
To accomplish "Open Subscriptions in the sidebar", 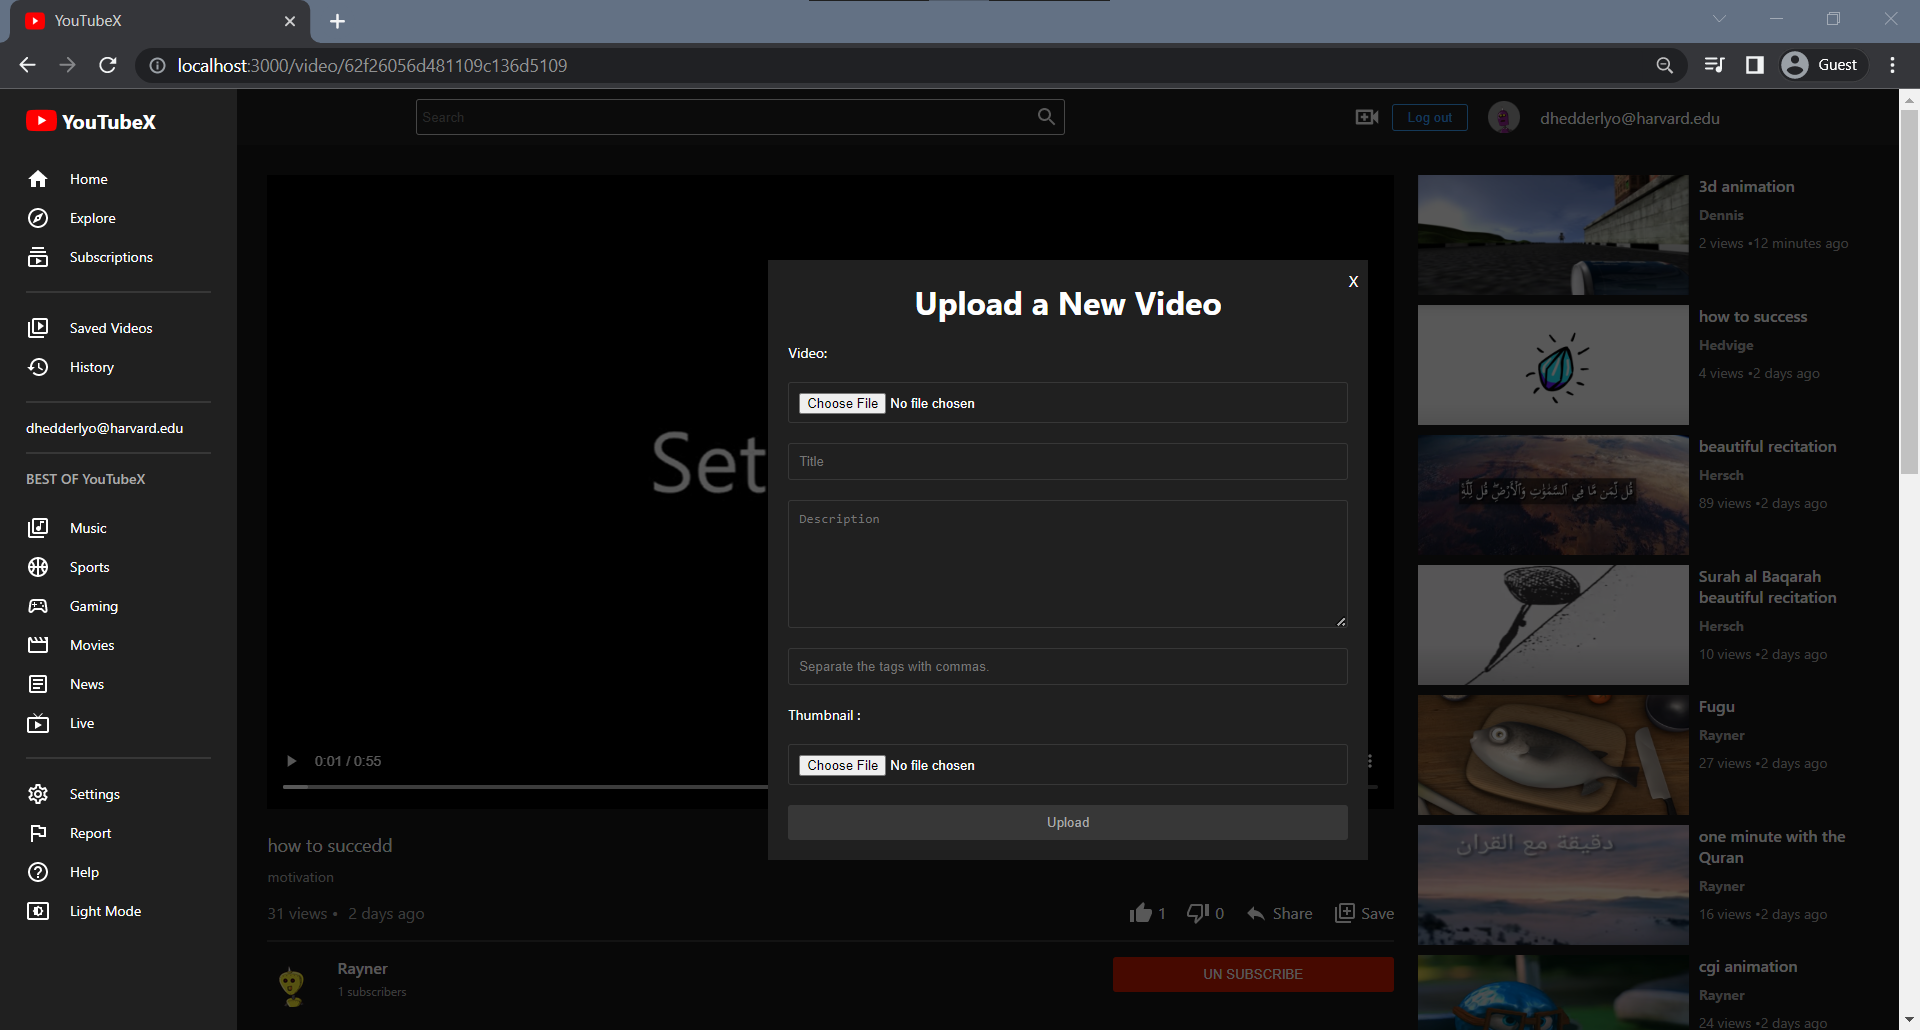I will point(111,257).
